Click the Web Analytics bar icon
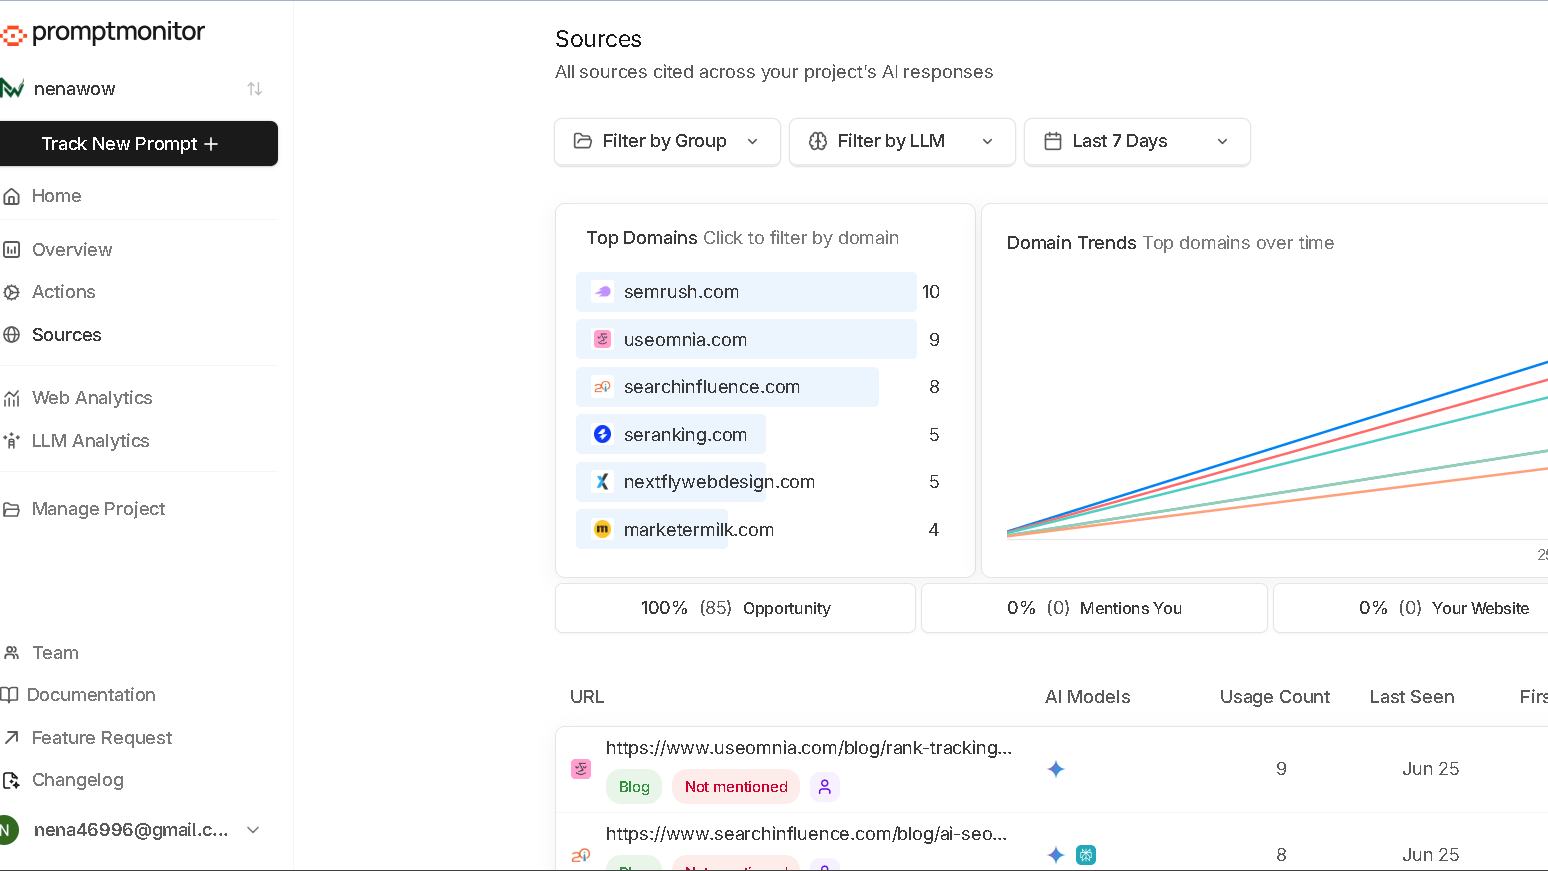Viewport: 1548px width, 871px height. [x=12, y=399]
